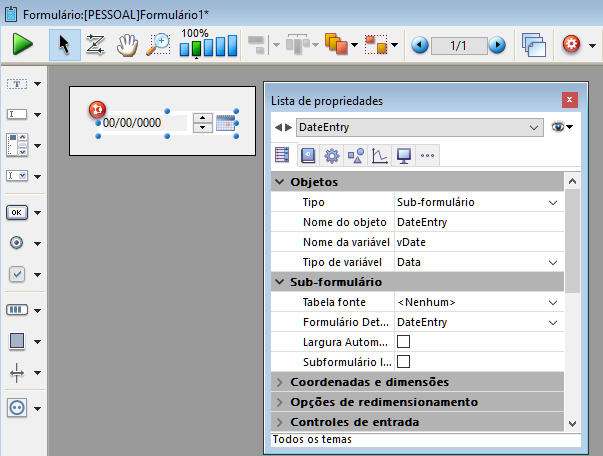Viewport: 603px width, 456px height.
Task: Select the magnifier zoom tool
Action: [x=158, y=45]
